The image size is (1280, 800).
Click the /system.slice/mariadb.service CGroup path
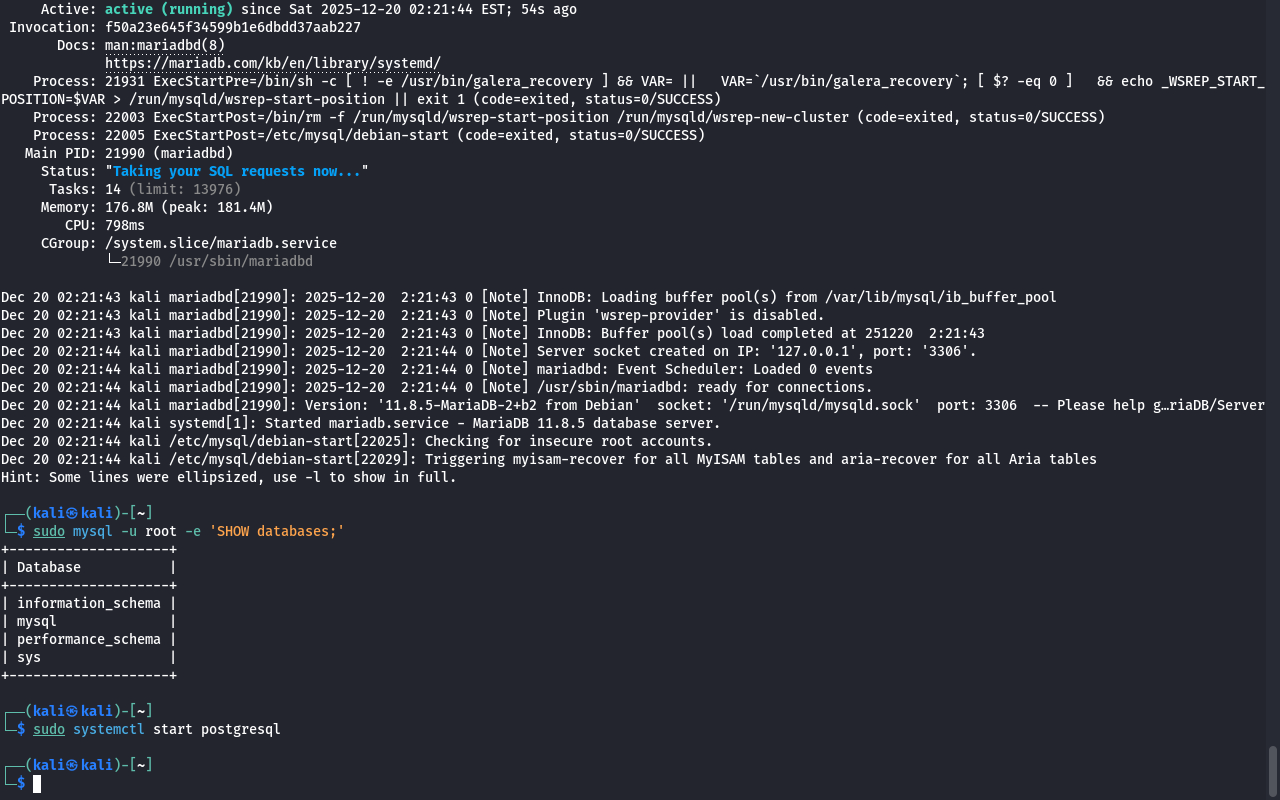click(x=220, y=243)
